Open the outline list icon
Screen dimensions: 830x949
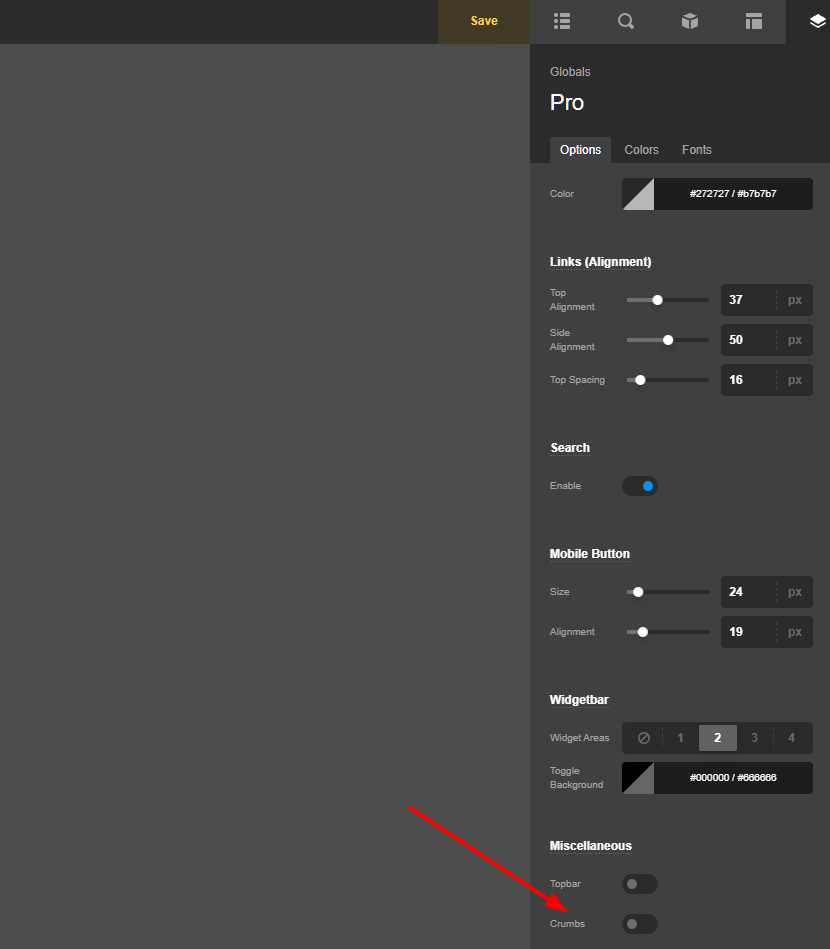pyautogui.click(x=562, y=21)
